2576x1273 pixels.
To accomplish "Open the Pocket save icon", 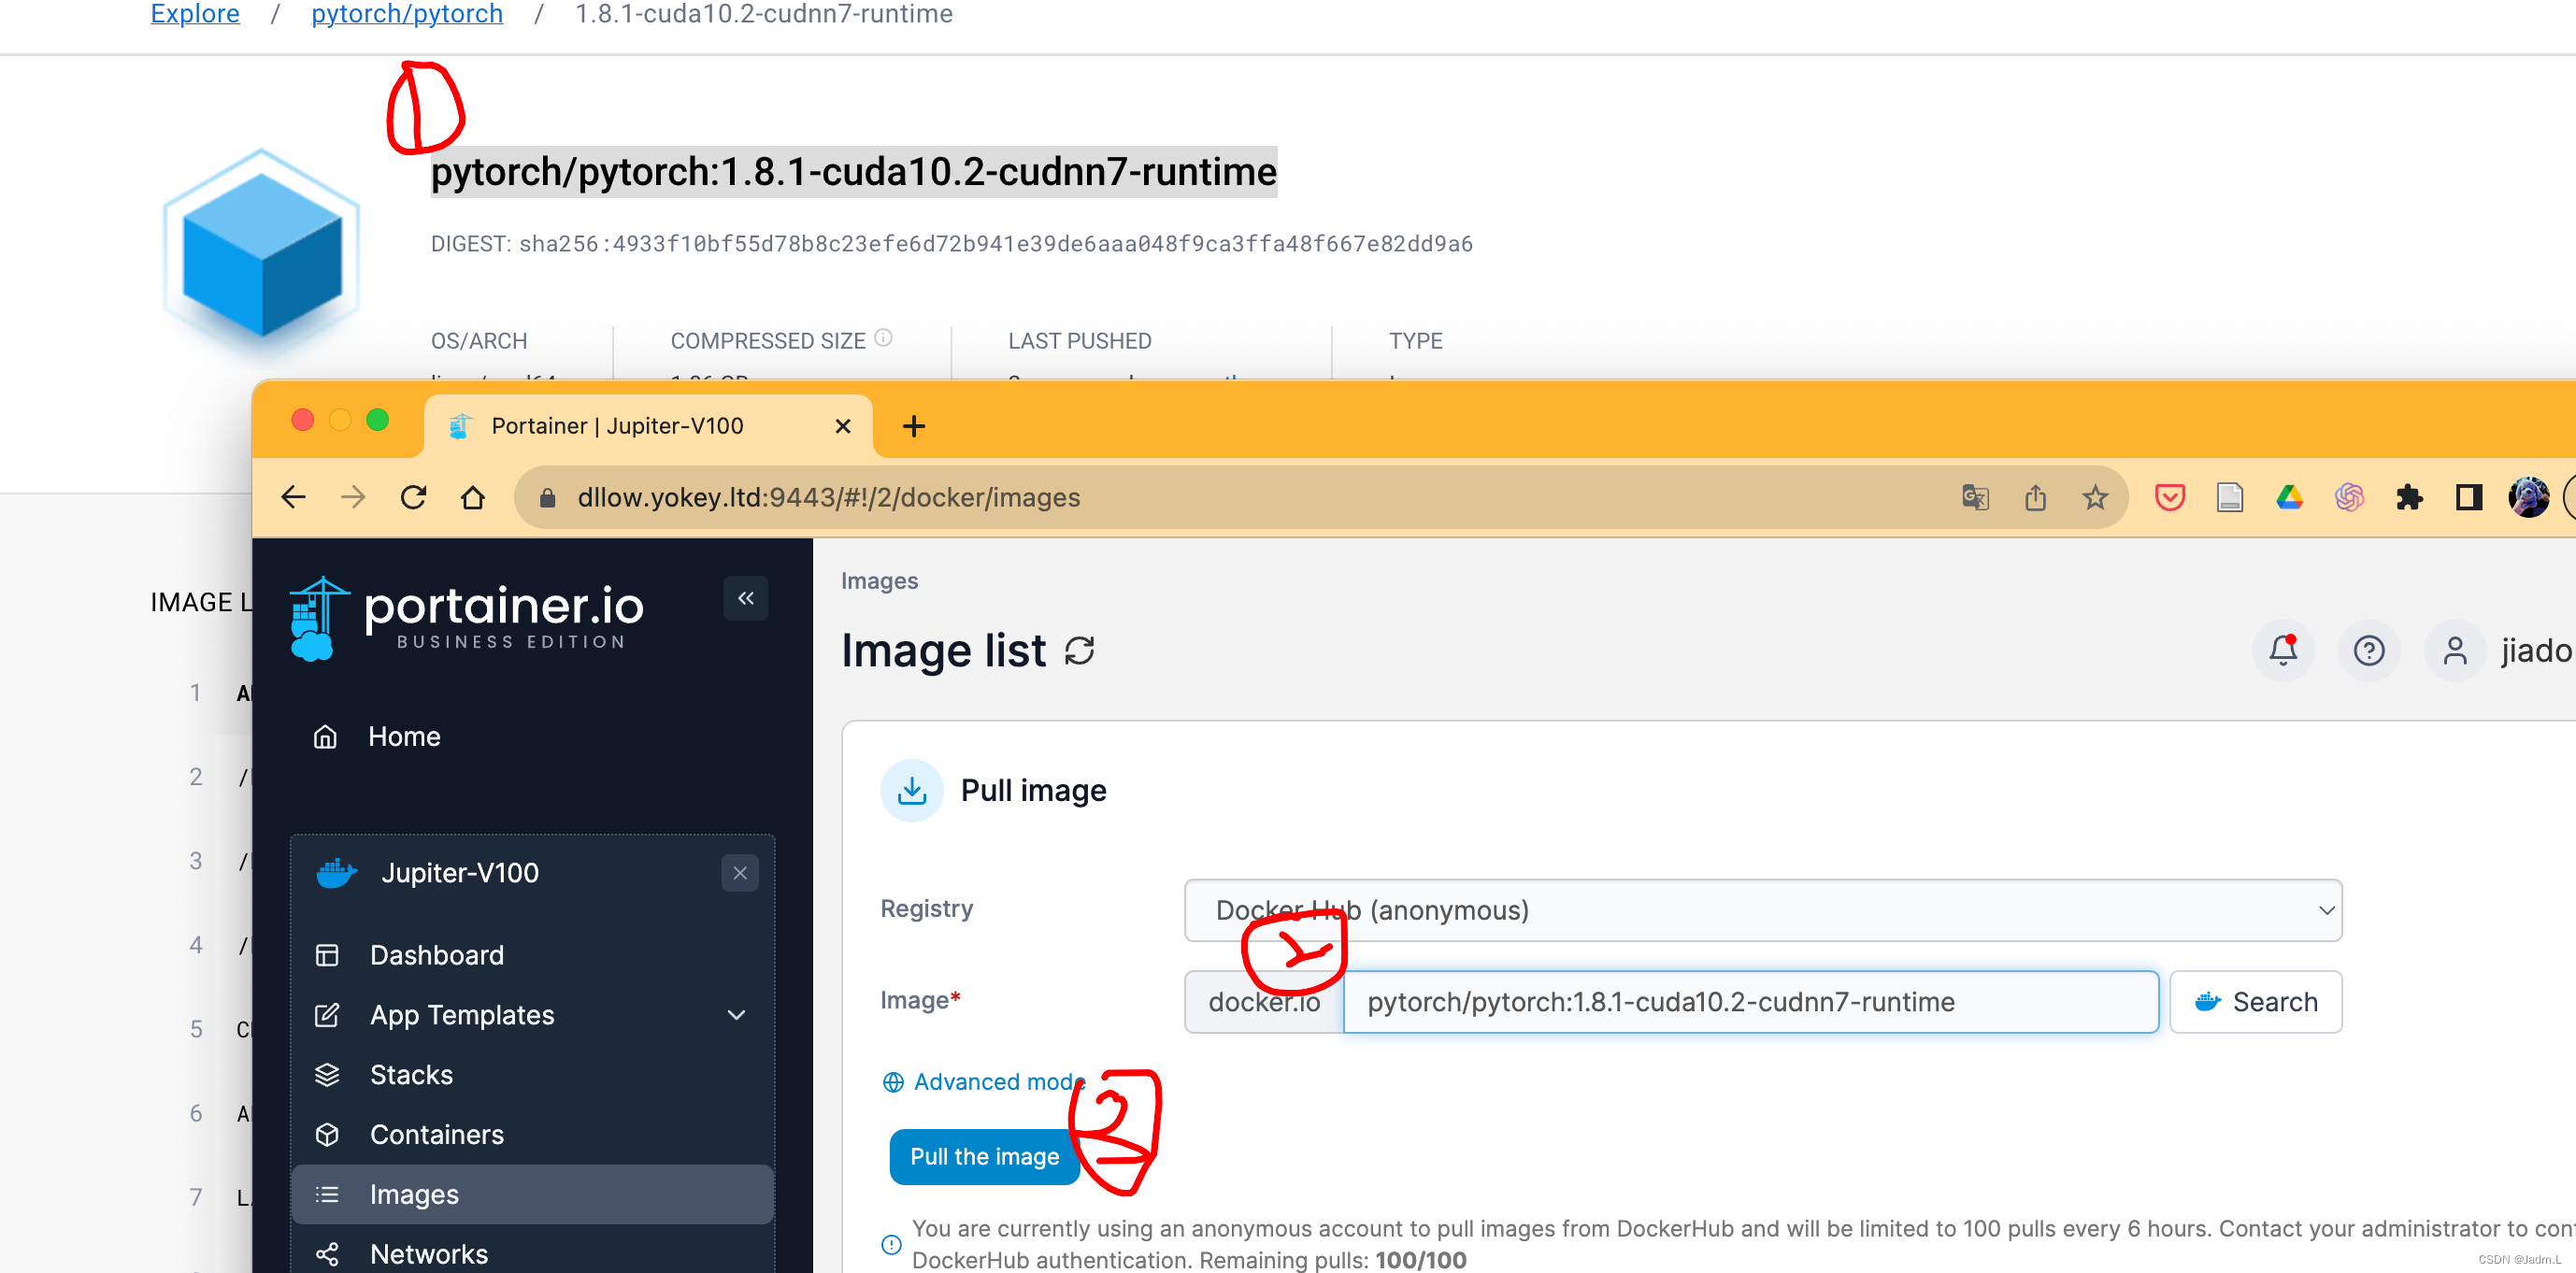I will [2169, 497].
